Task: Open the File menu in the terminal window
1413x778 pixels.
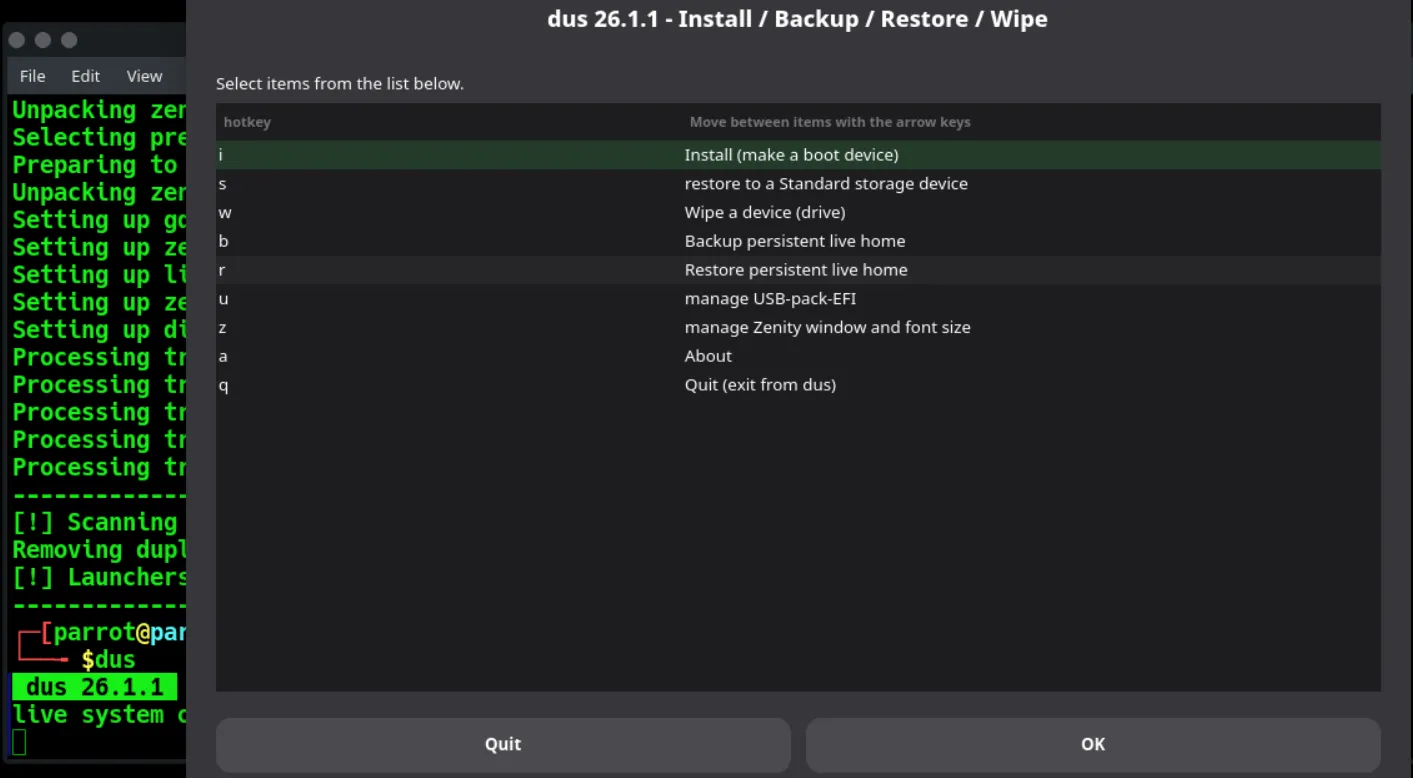Action: [33, 76]
